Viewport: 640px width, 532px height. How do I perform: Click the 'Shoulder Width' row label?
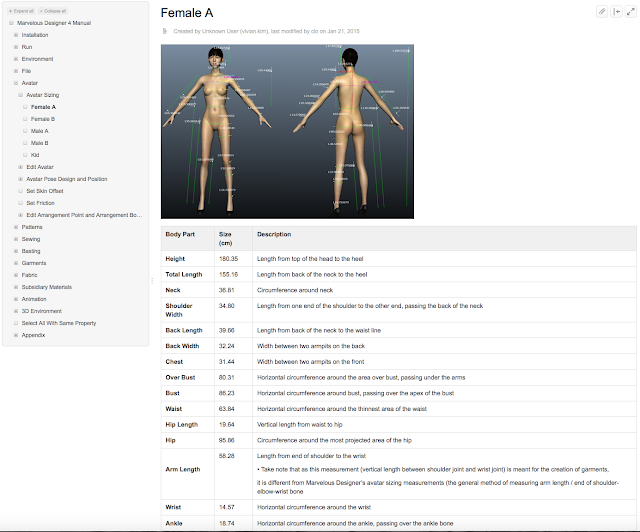click(x=179, y=310)
